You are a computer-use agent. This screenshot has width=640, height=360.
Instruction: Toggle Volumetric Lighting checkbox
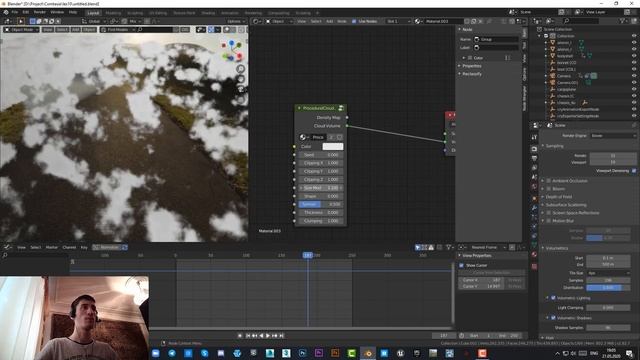pyautogui.click(x=553, y=298)
